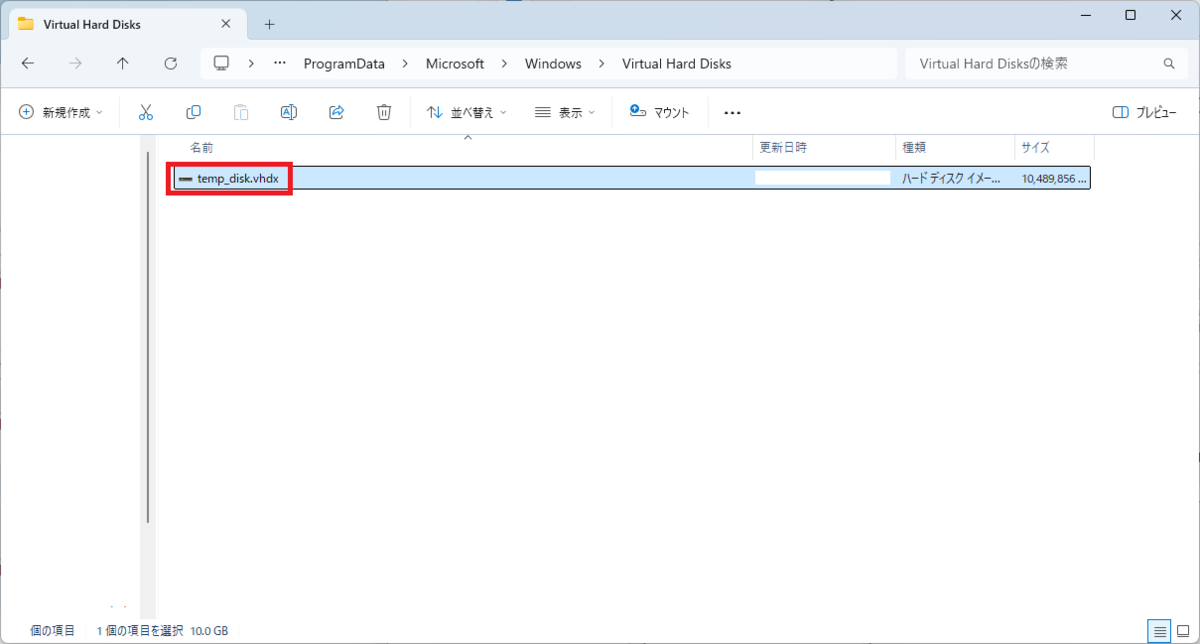Image resolution: width=1200 pixels, height=644 pixels.
Task: Click the Rename icon in toolbar
Action: (x=288, y=112)
